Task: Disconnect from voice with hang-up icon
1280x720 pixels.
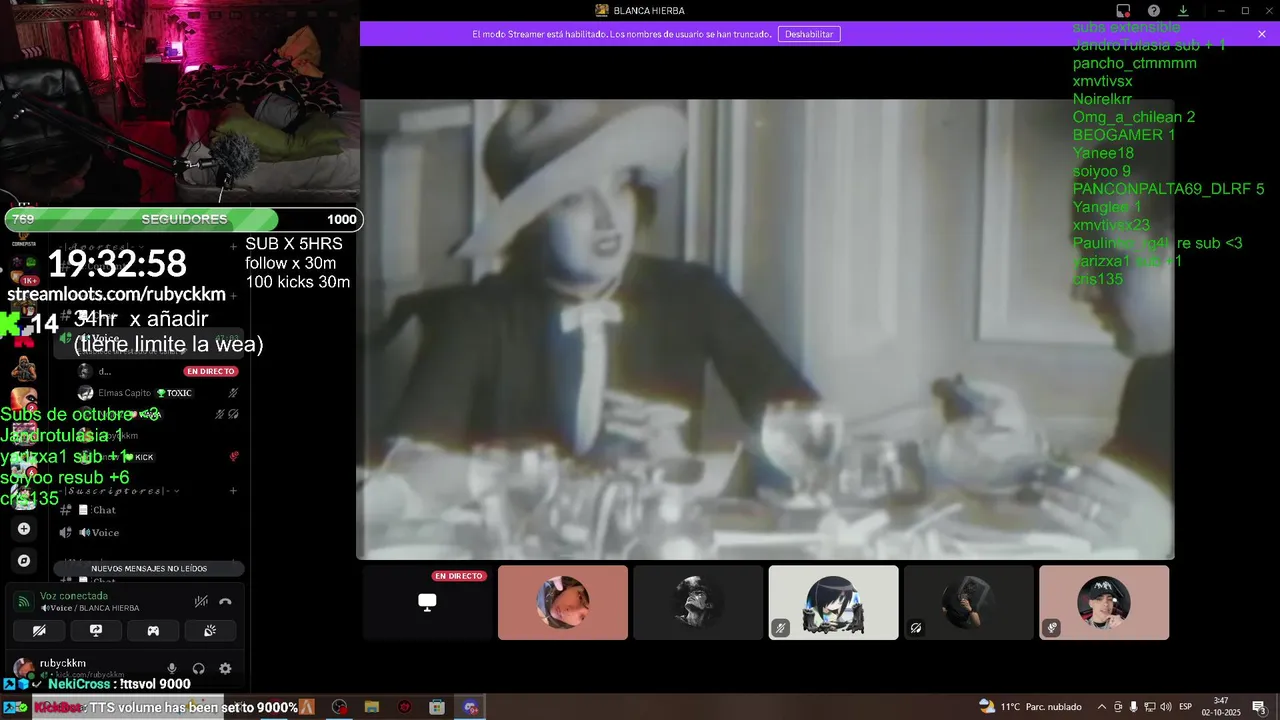Action: (225, 601)
